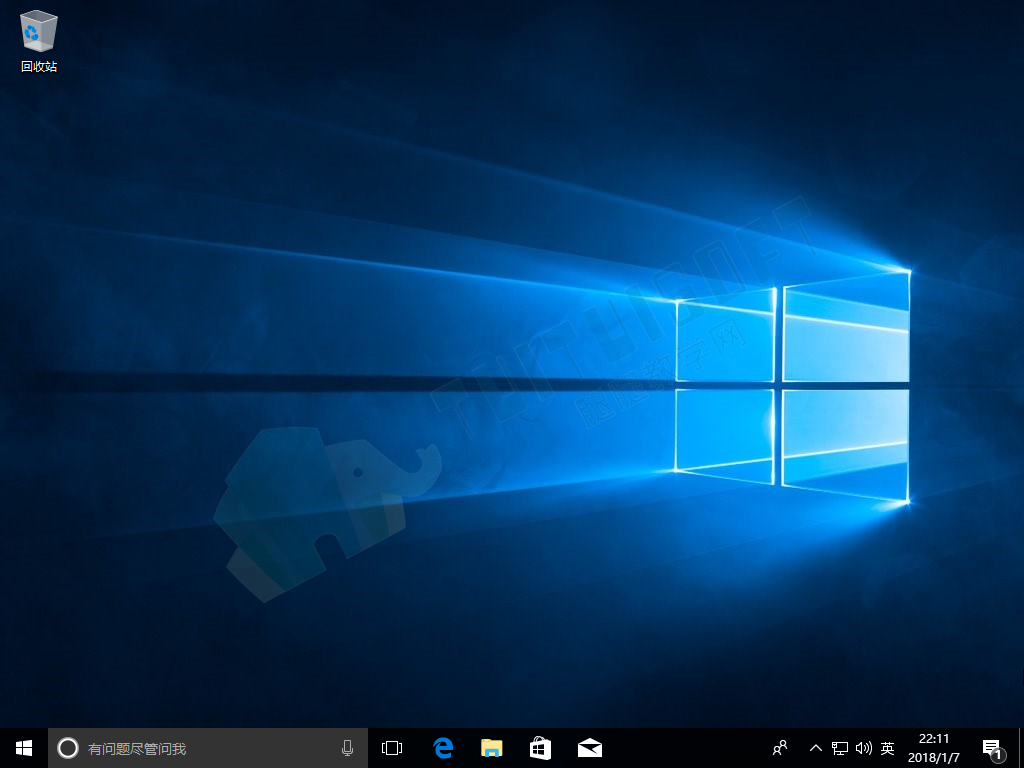Click the Windows logo on the wallpaper
1024x768 pixels.
(x=792, y=387)
